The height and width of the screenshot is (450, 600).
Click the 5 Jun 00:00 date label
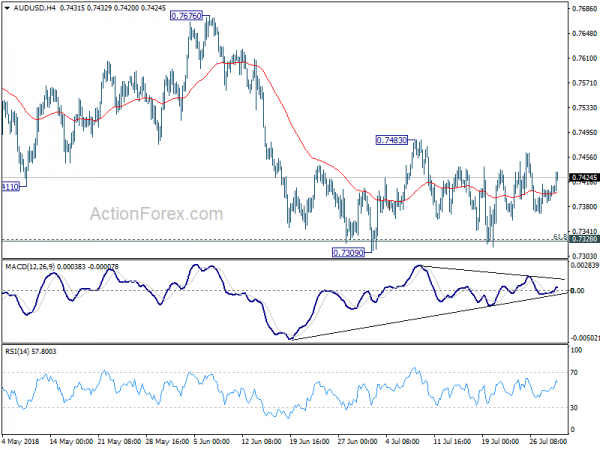[211, 441]
